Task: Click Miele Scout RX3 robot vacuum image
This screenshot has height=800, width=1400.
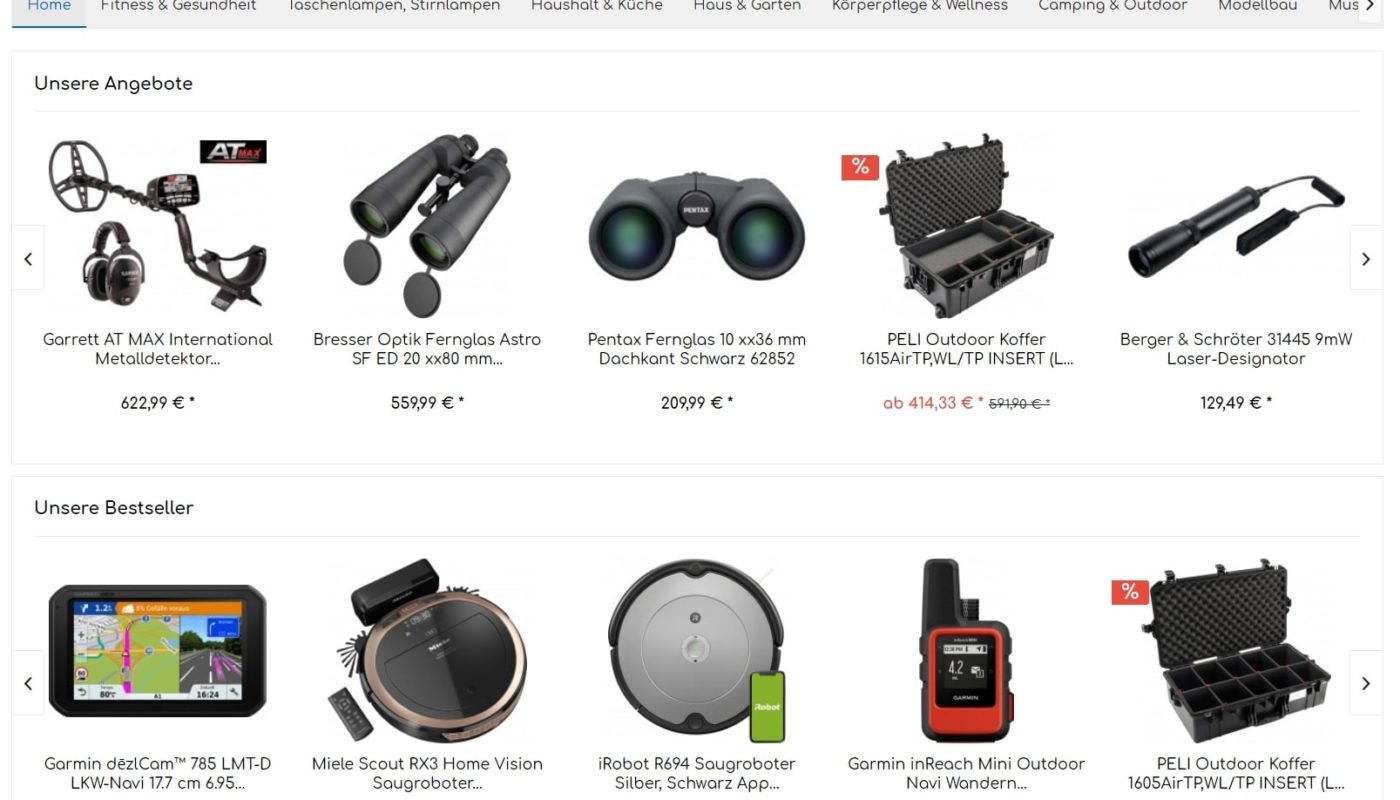Action: [427, 651]
